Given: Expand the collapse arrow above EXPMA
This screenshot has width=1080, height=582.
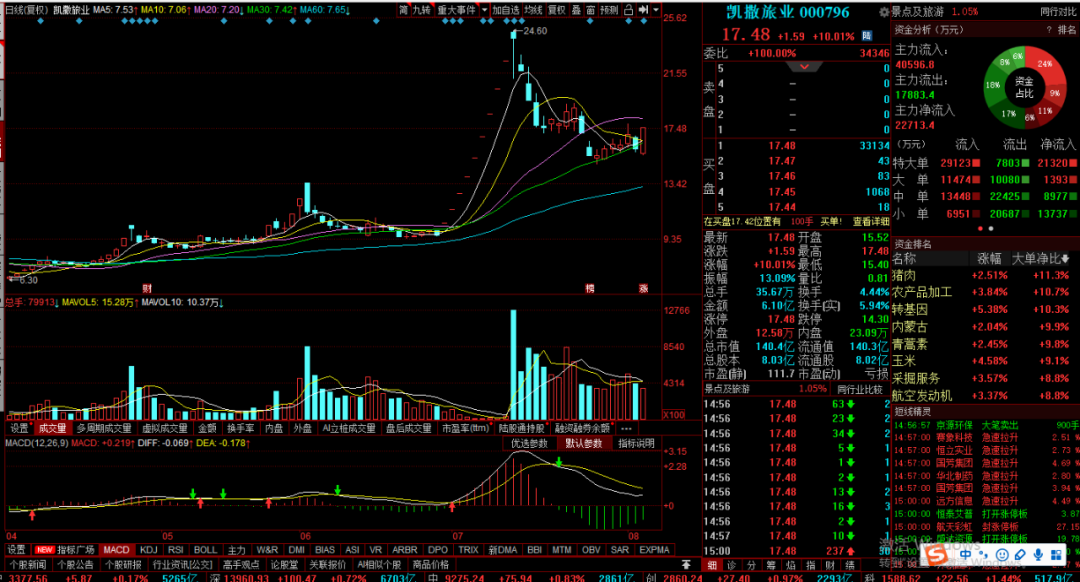Looking at the screenshot, I should pos(686,564).
